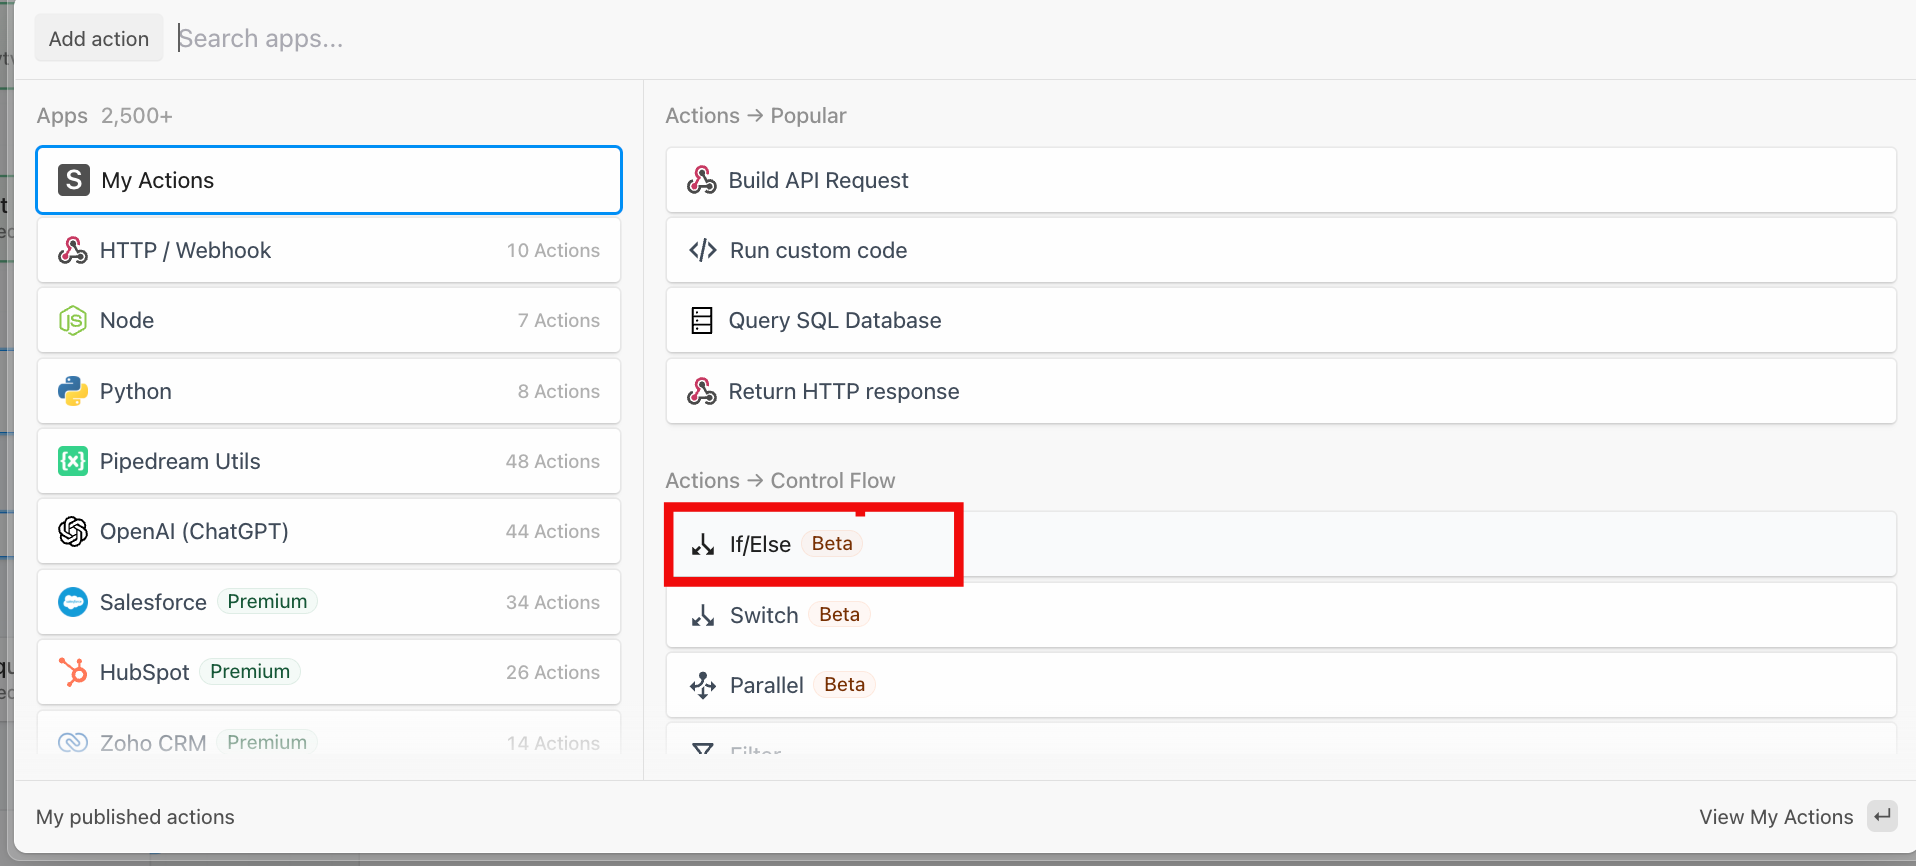Click the Add action label chip

99,38
